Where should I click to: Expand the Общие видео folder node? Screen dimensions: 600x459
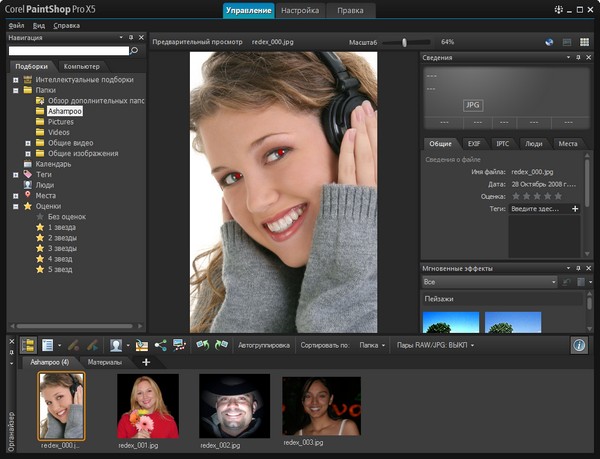[x=27, y=143]
